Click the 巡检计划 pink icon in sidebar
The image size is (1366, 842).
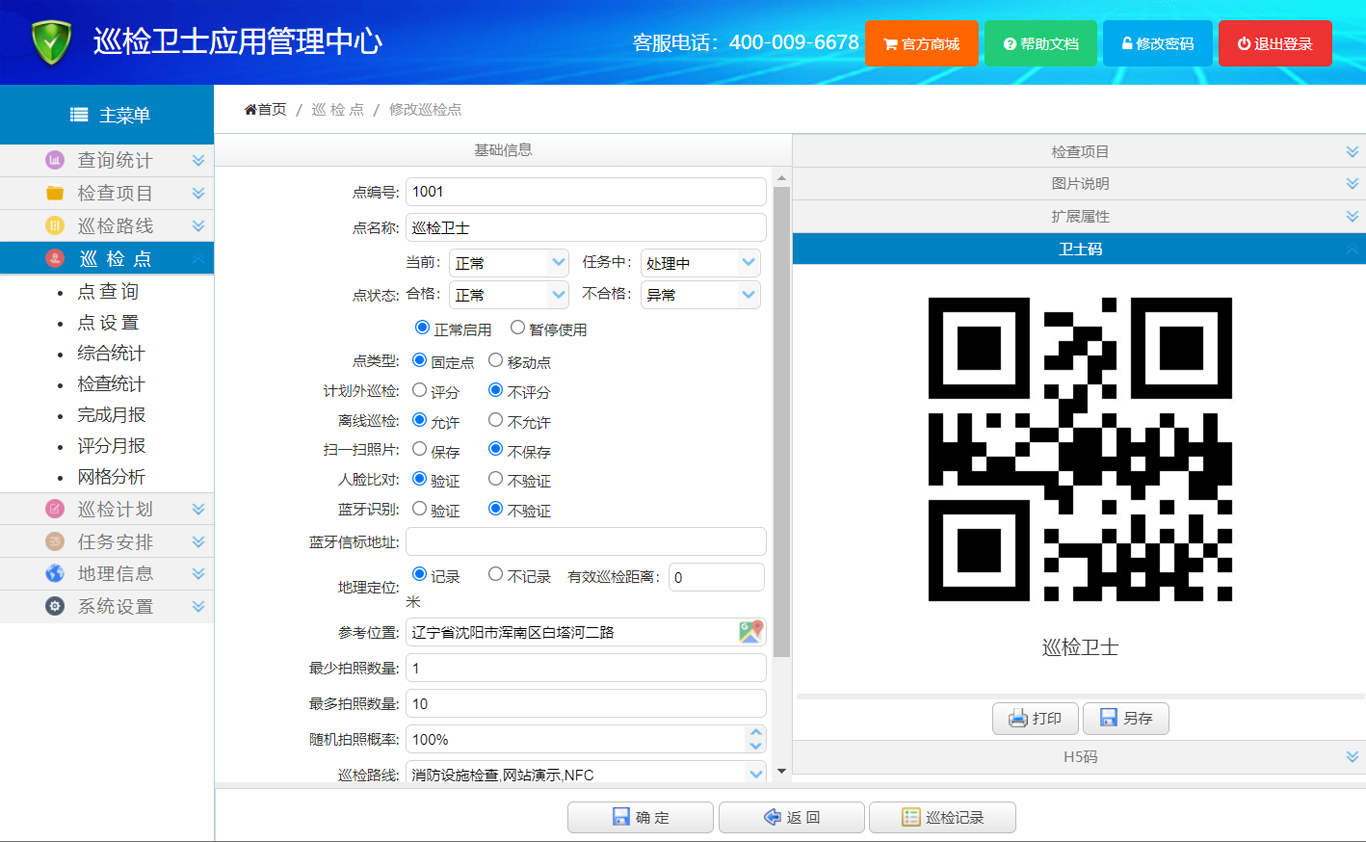[55, 509]
